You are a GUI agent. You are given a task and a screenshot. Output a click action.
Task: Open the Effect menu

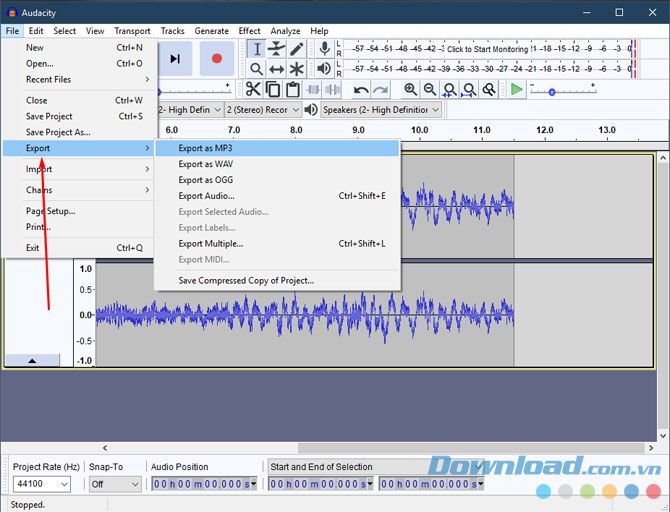249,31
